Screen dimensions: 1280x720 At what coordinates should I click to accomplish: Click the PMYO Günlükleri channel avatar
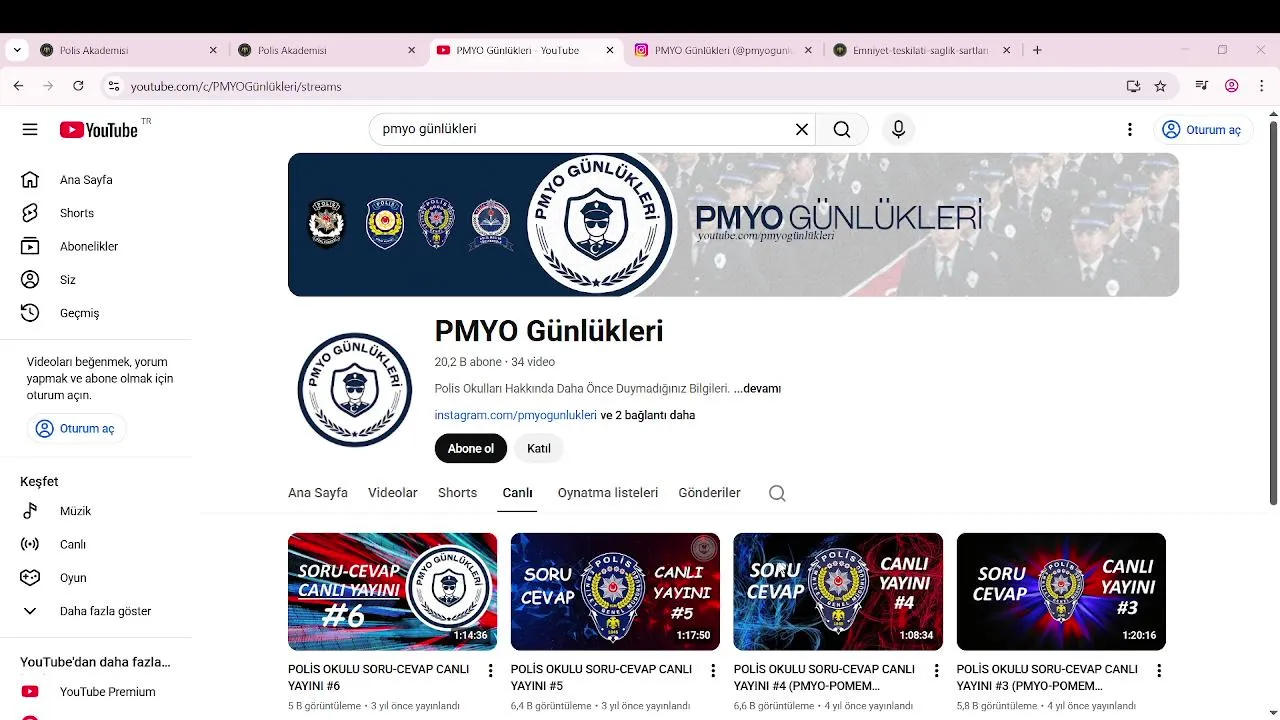click(x=355, y=389)
